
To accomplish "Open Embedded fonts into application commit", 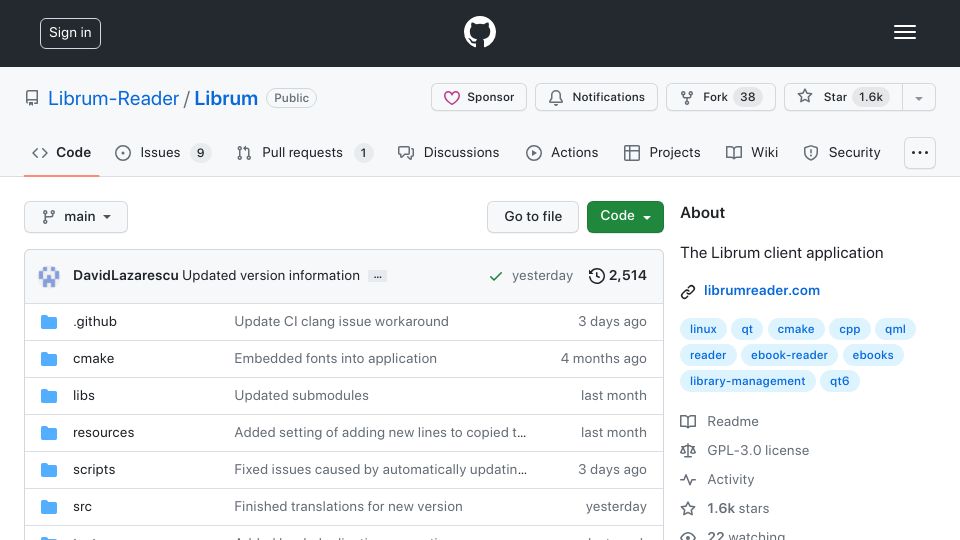I will [x=336, y=358].
